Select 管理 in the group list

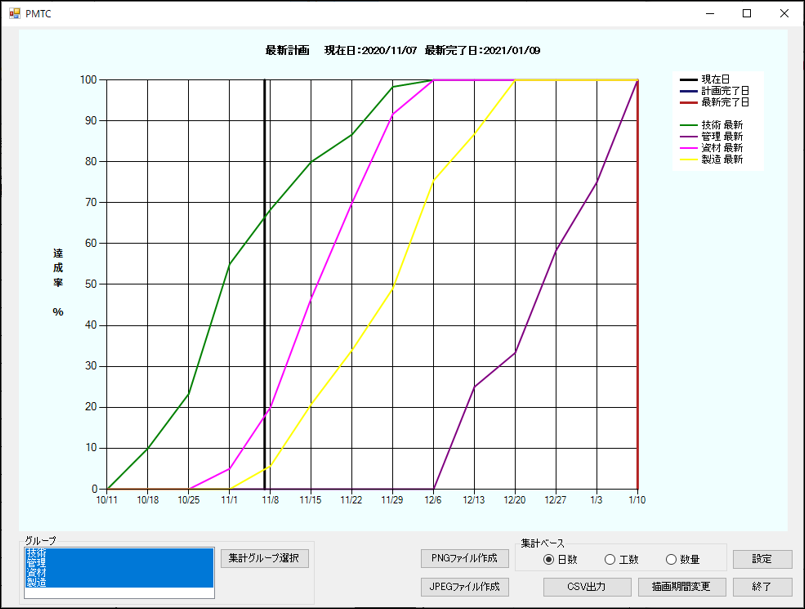(x=119, y=563)
